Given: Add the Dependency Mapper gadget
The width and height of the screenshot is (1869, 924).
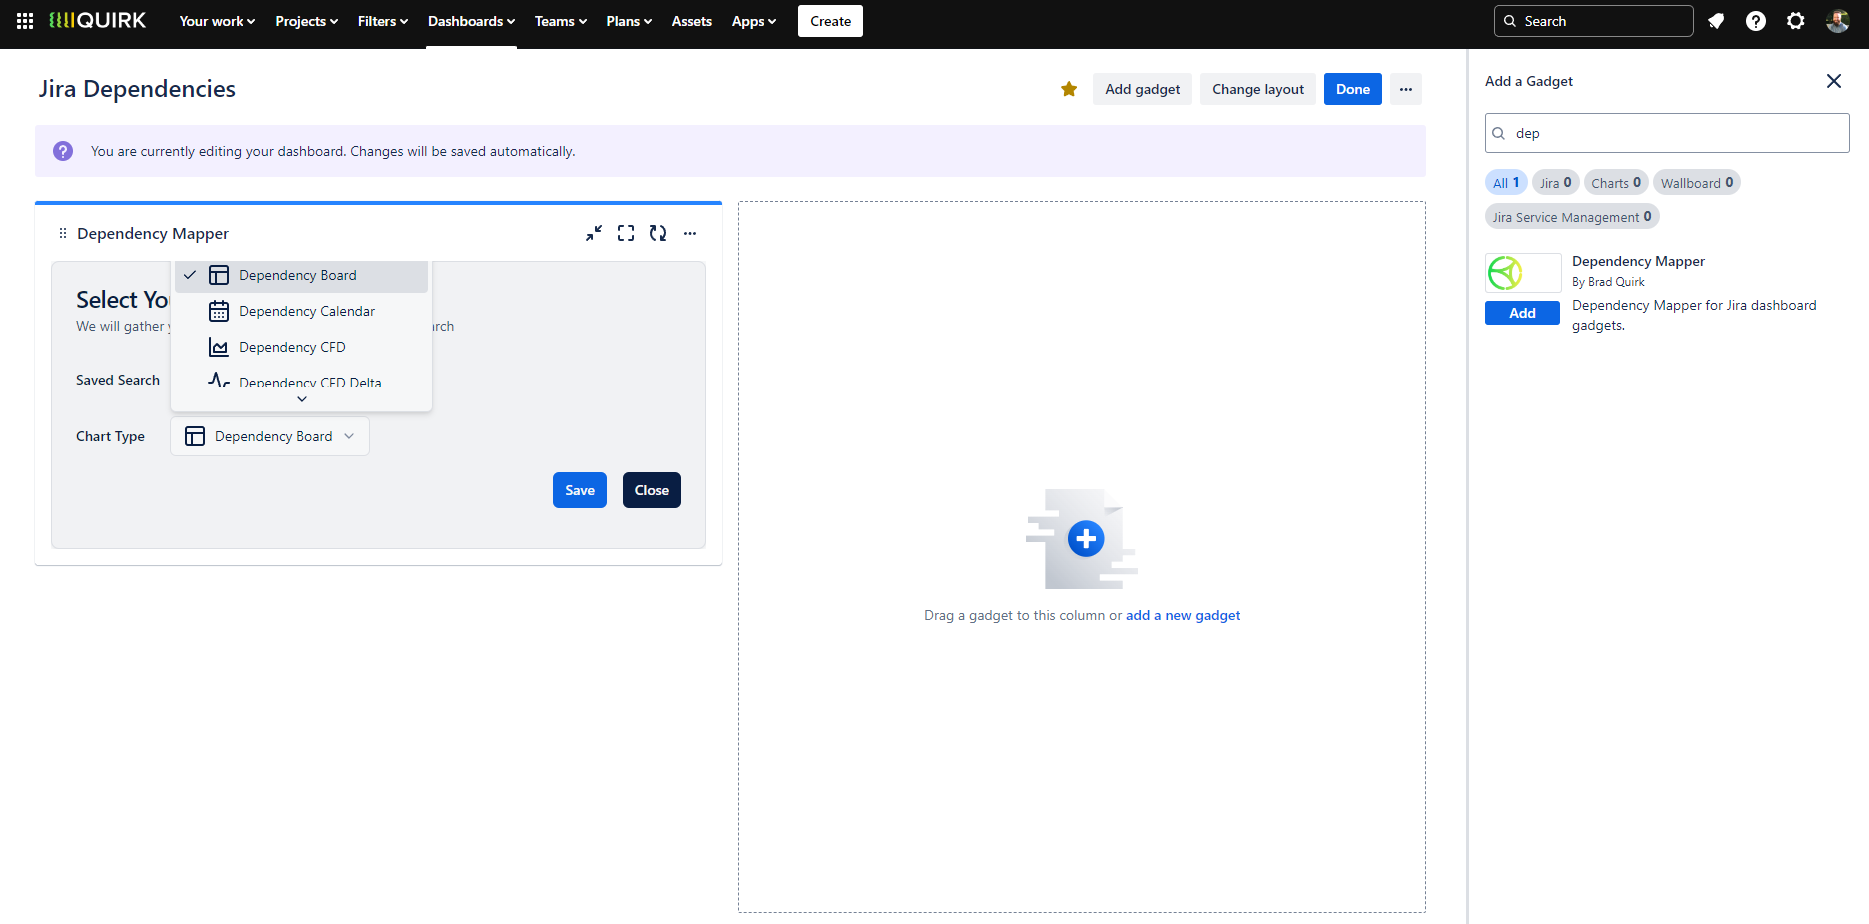Looking at the screenshot, I should (x=1522, y=313).
